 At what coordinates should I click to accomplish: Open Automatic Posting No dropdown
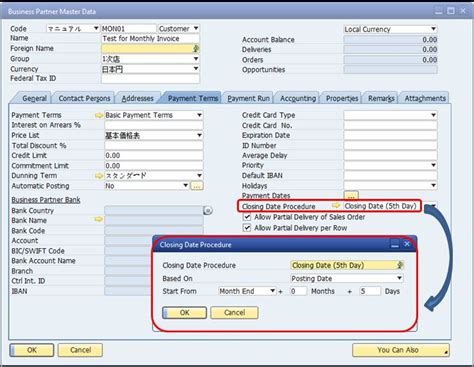click(186, 185)
